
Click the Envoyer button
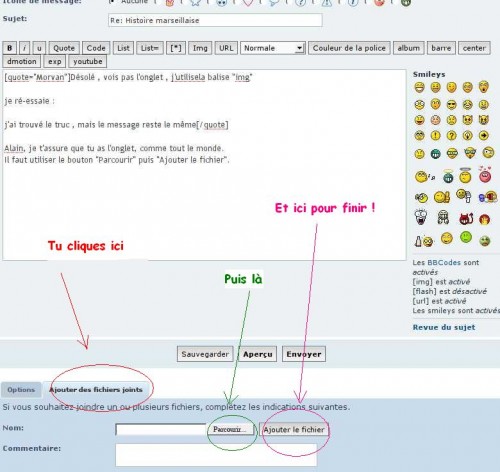coord(304,354)
